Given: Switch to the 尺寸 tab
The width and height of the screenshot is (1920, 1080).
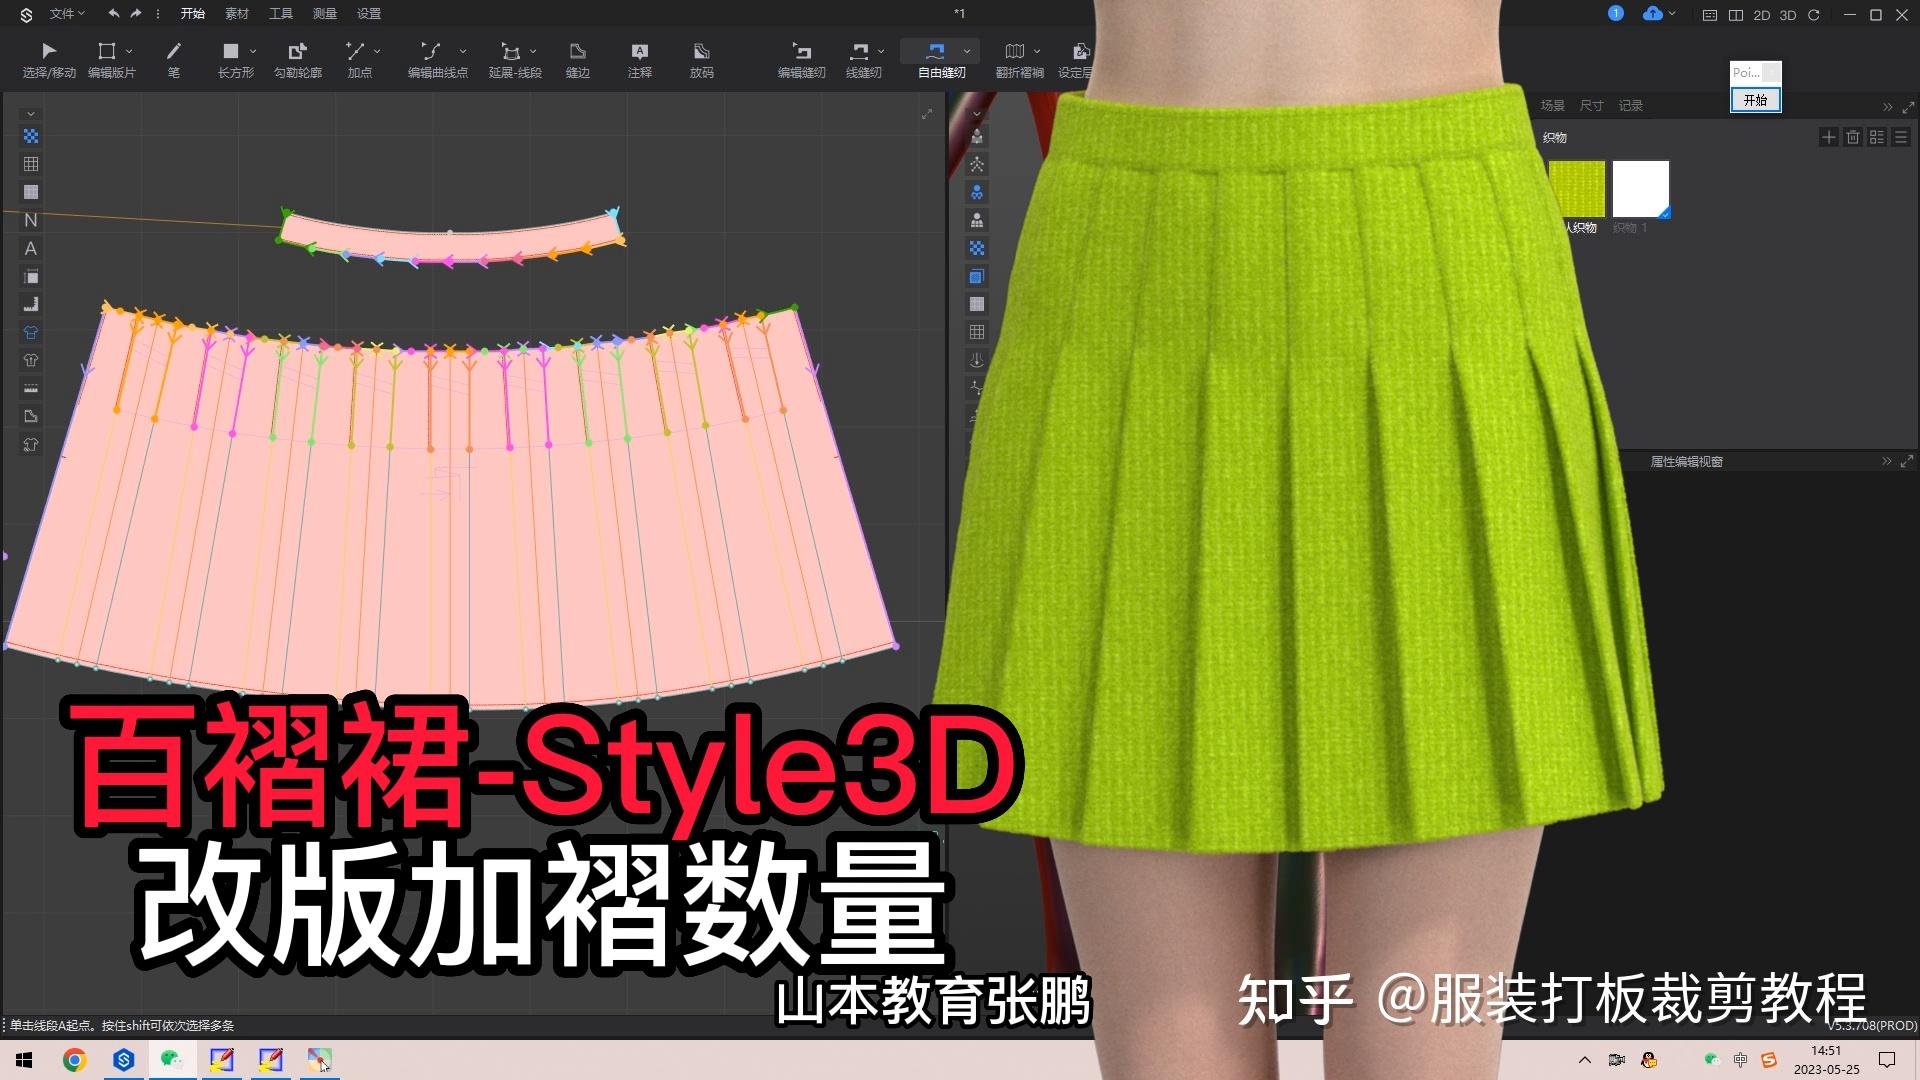Looking at the screenshot, I should click(1590, 105).
